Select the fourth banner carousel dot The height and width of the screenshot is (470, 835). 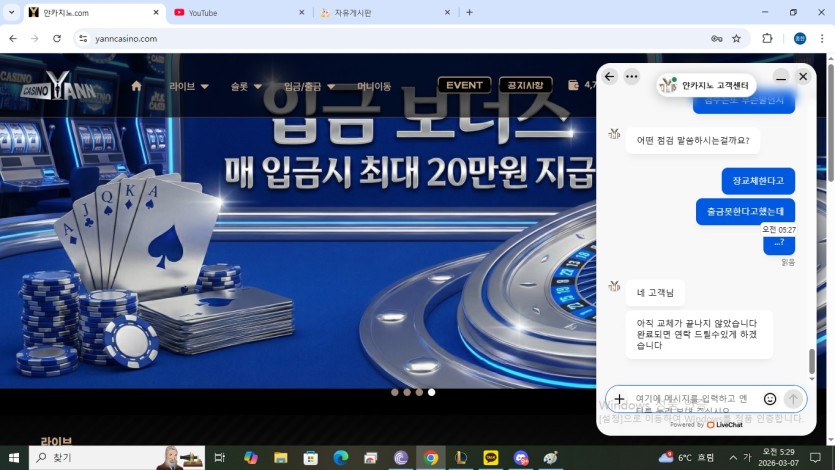pyautogui.click(x=431, y=392)
